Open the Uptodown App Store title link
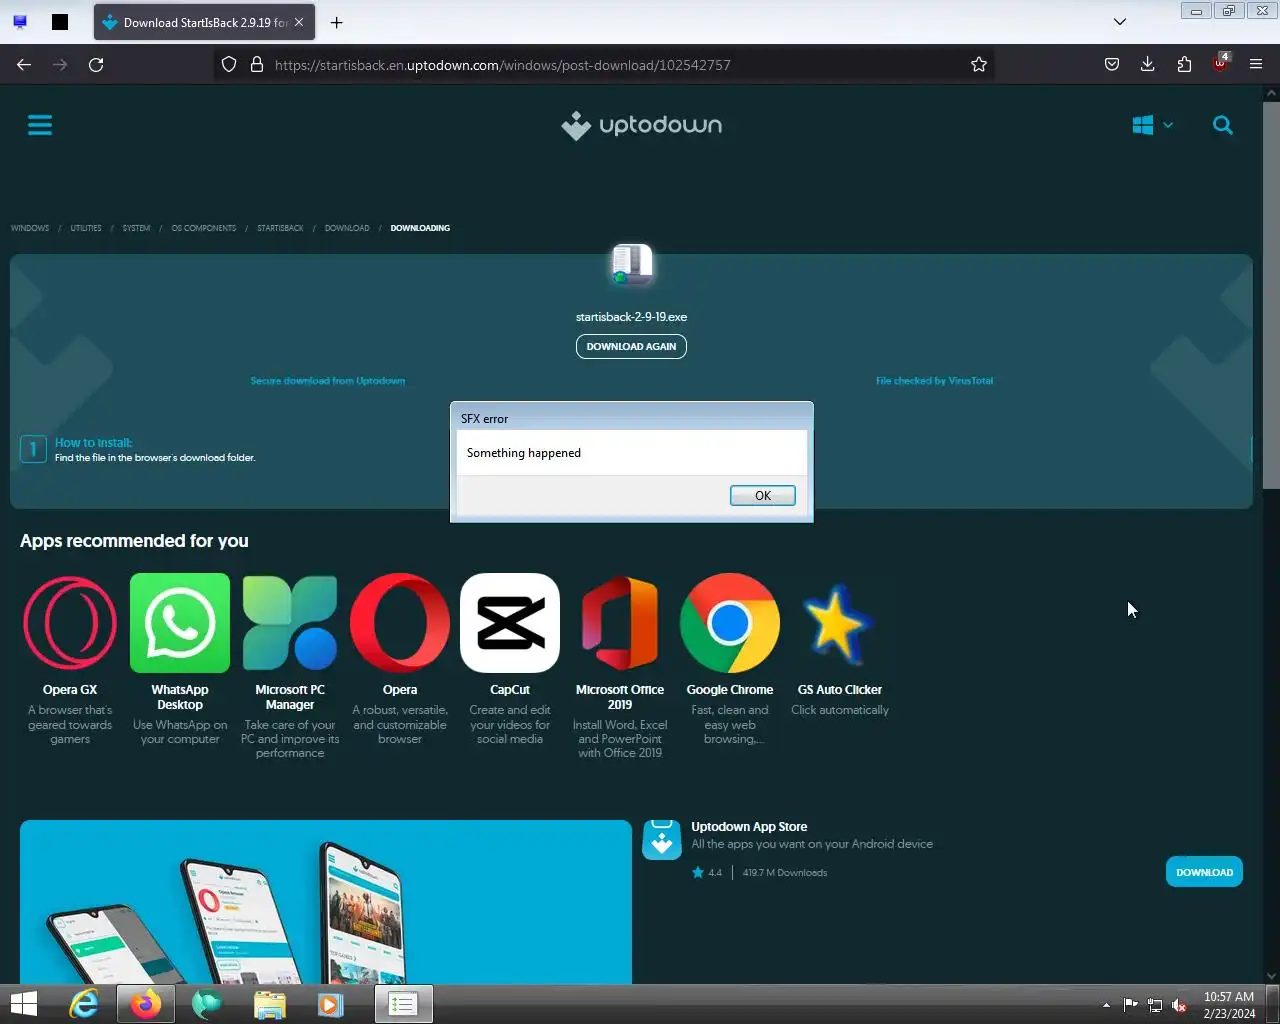Image resolution: width=1280 pixels, height=1024 pixels. 749,827
